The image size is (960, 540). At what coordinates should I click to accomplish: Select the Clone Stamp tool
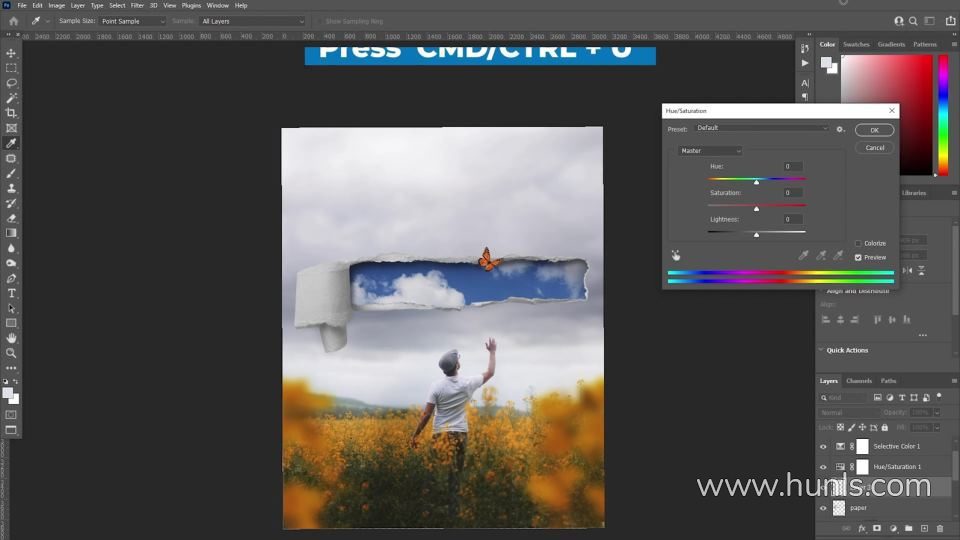(x=11, y=188)
